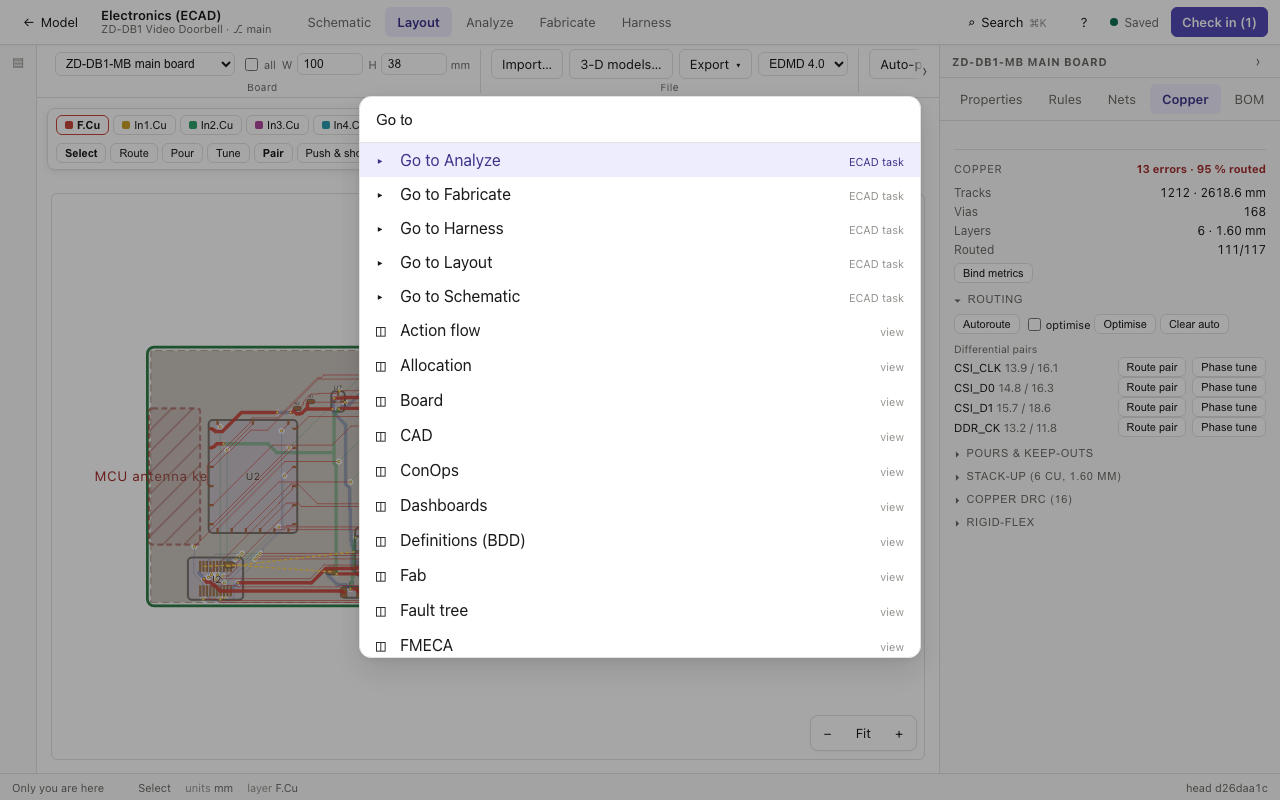This screenshot has width=1280, height=800.
Task: Zoom in with the plus button
Action: [899, 734]
